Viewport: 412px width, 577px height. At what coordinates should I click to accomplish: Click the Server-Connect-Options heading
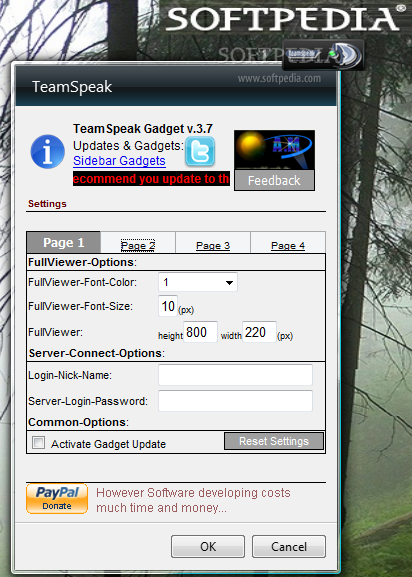[x=97, y=353]
